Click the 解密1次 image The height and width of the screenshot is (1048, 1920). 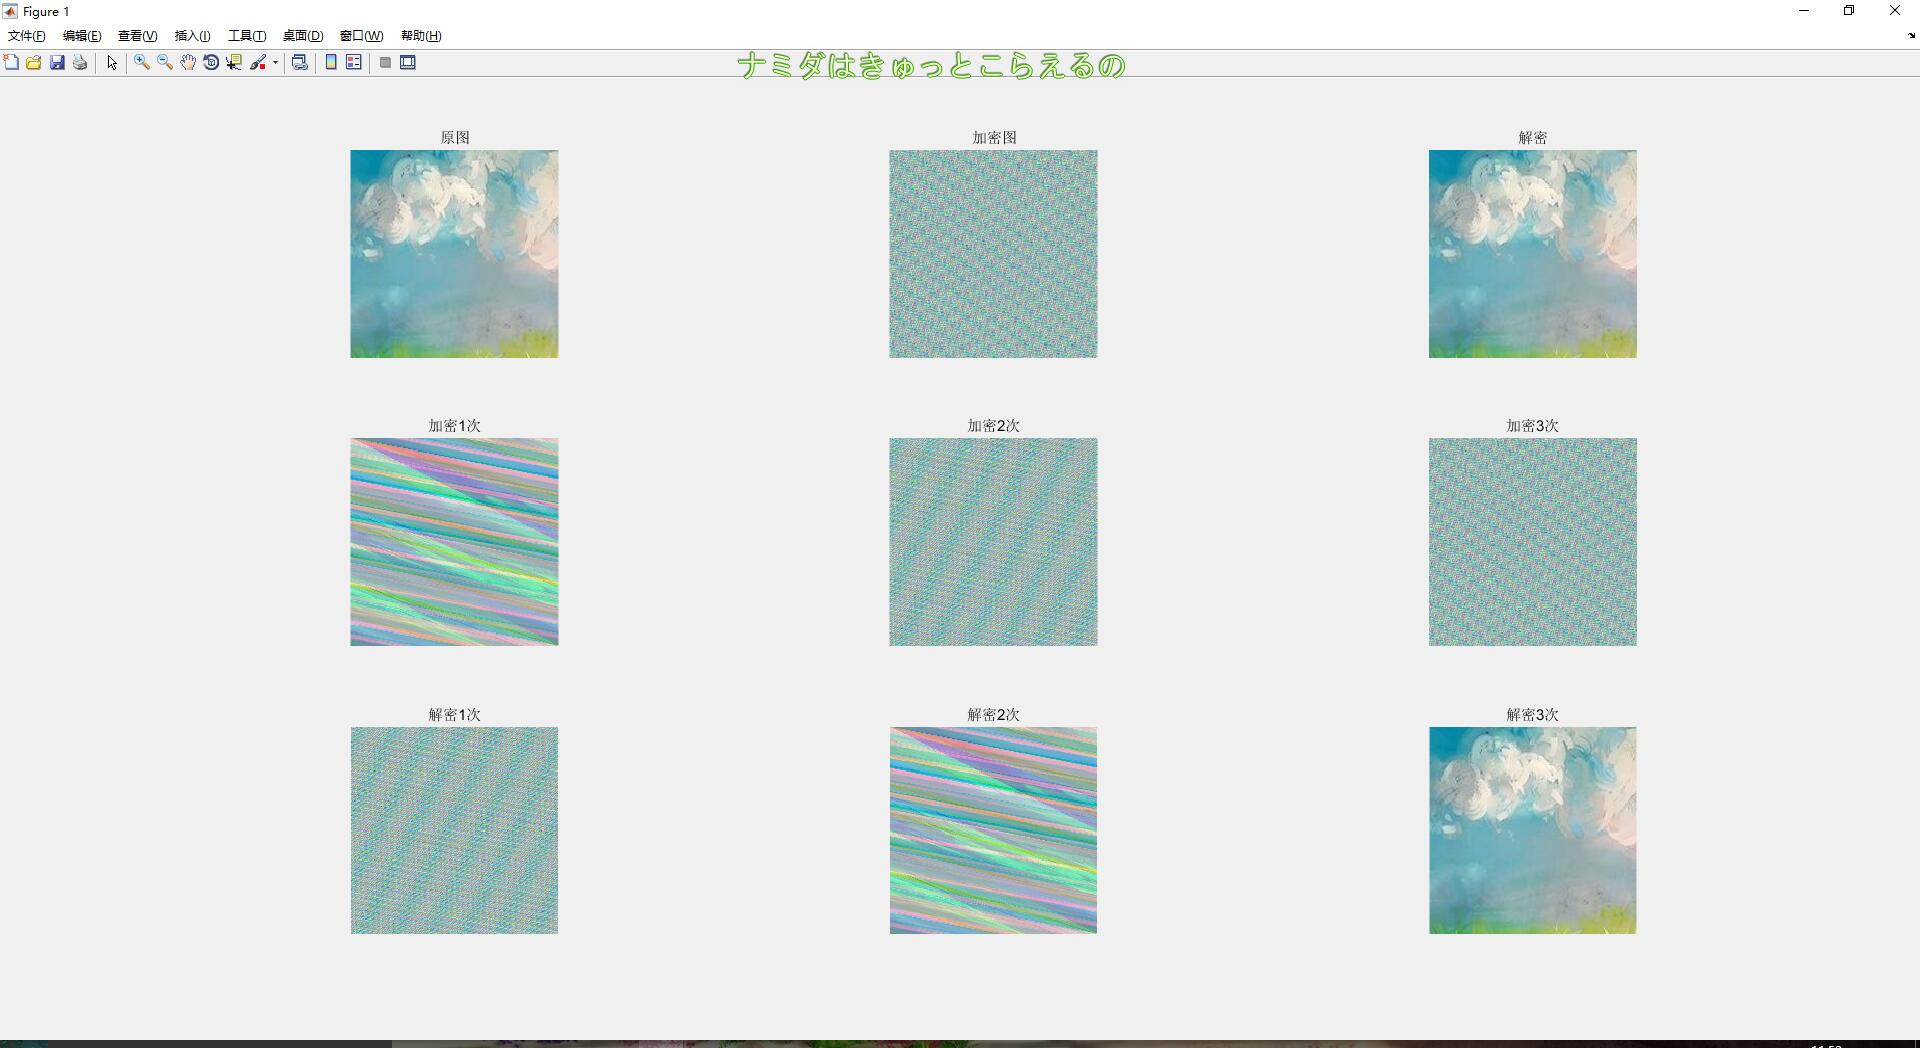tap(454, 830)
